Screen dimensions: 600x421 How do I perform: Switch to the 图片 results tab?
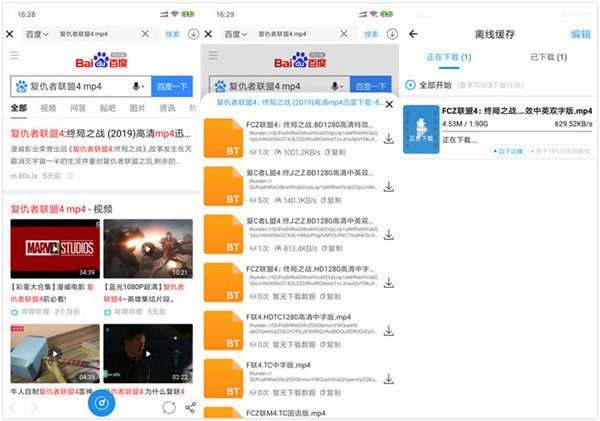pyautogui.click(x=138, y=108)
